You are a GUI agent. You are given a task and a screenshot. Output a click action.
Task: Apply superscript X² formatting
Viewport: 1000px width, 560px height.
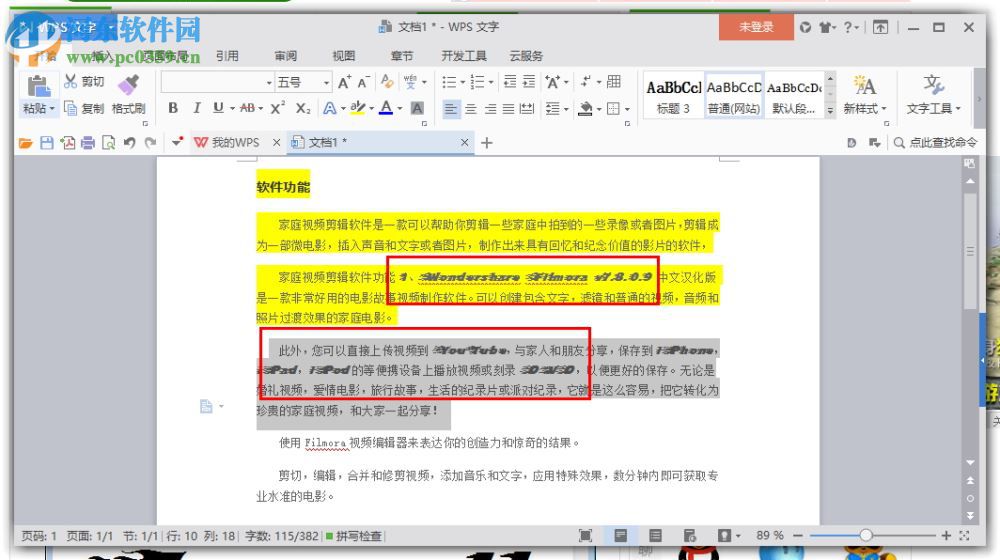pos(277,108)
